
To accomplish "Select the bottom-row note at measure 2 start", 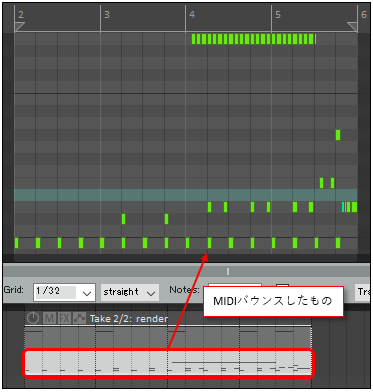I will click(16, 243).
